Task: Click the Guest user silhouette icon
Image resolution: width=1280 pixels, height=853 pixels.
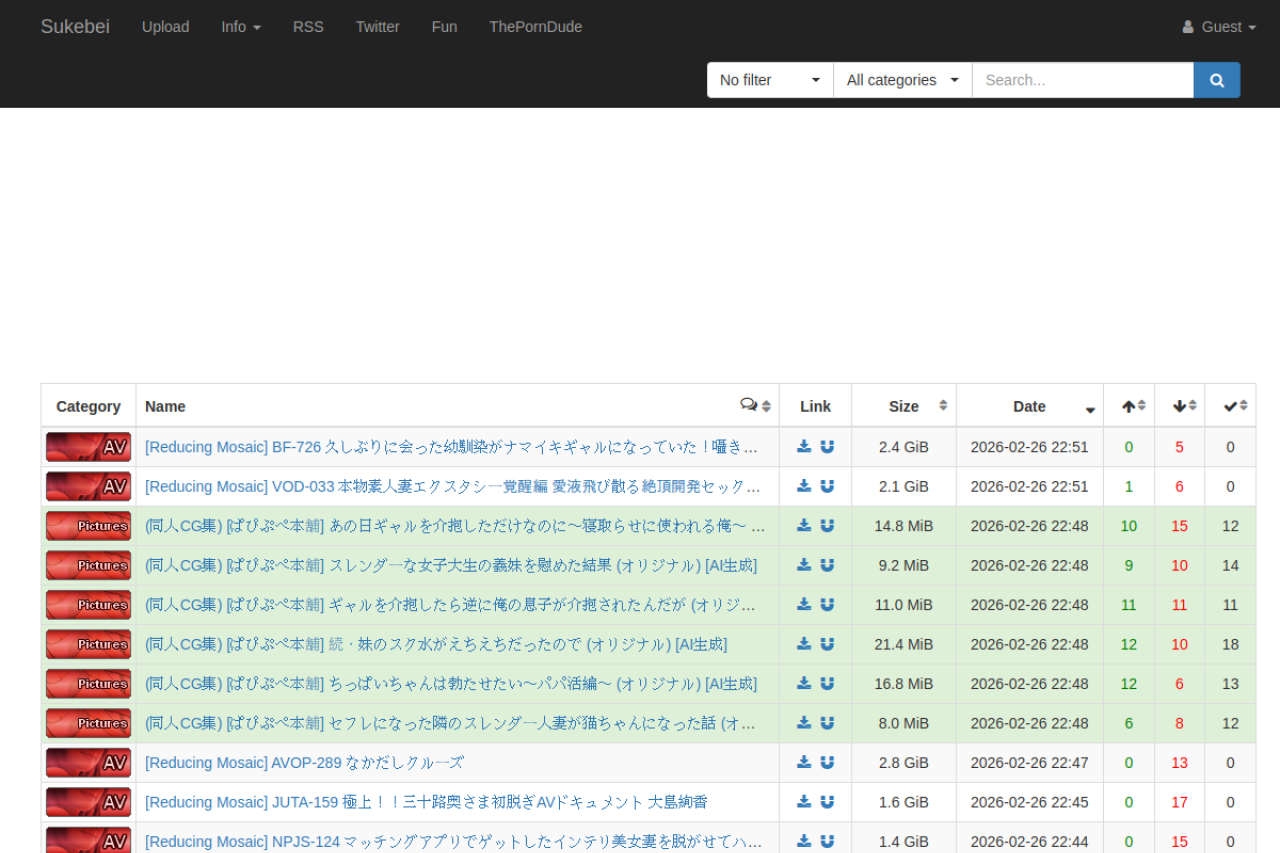Action: point(1189,27)
